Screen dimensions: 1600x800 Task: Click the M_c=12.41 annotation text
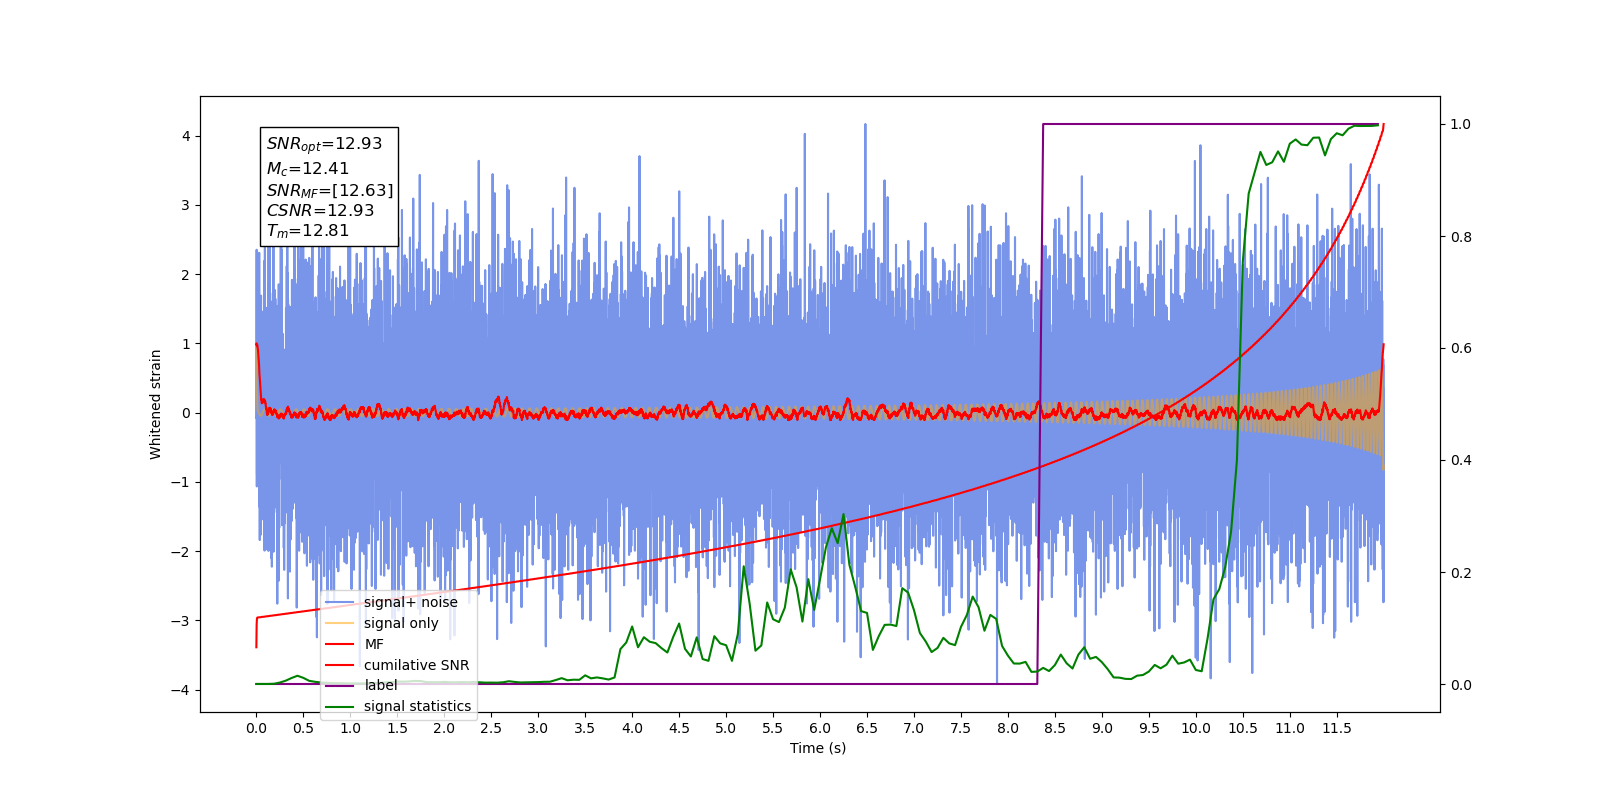click(x=308, y=169)
